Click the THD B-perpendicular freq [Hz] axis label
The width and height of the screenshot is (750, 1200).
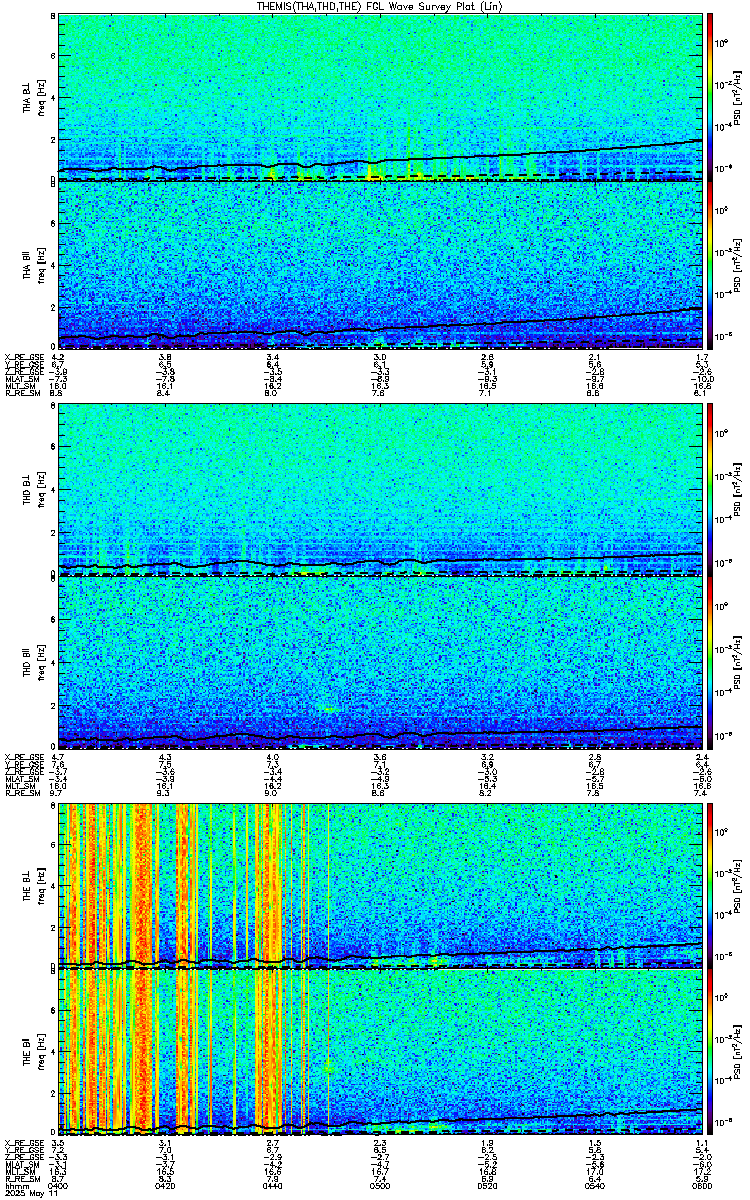[x=40, y=489]
